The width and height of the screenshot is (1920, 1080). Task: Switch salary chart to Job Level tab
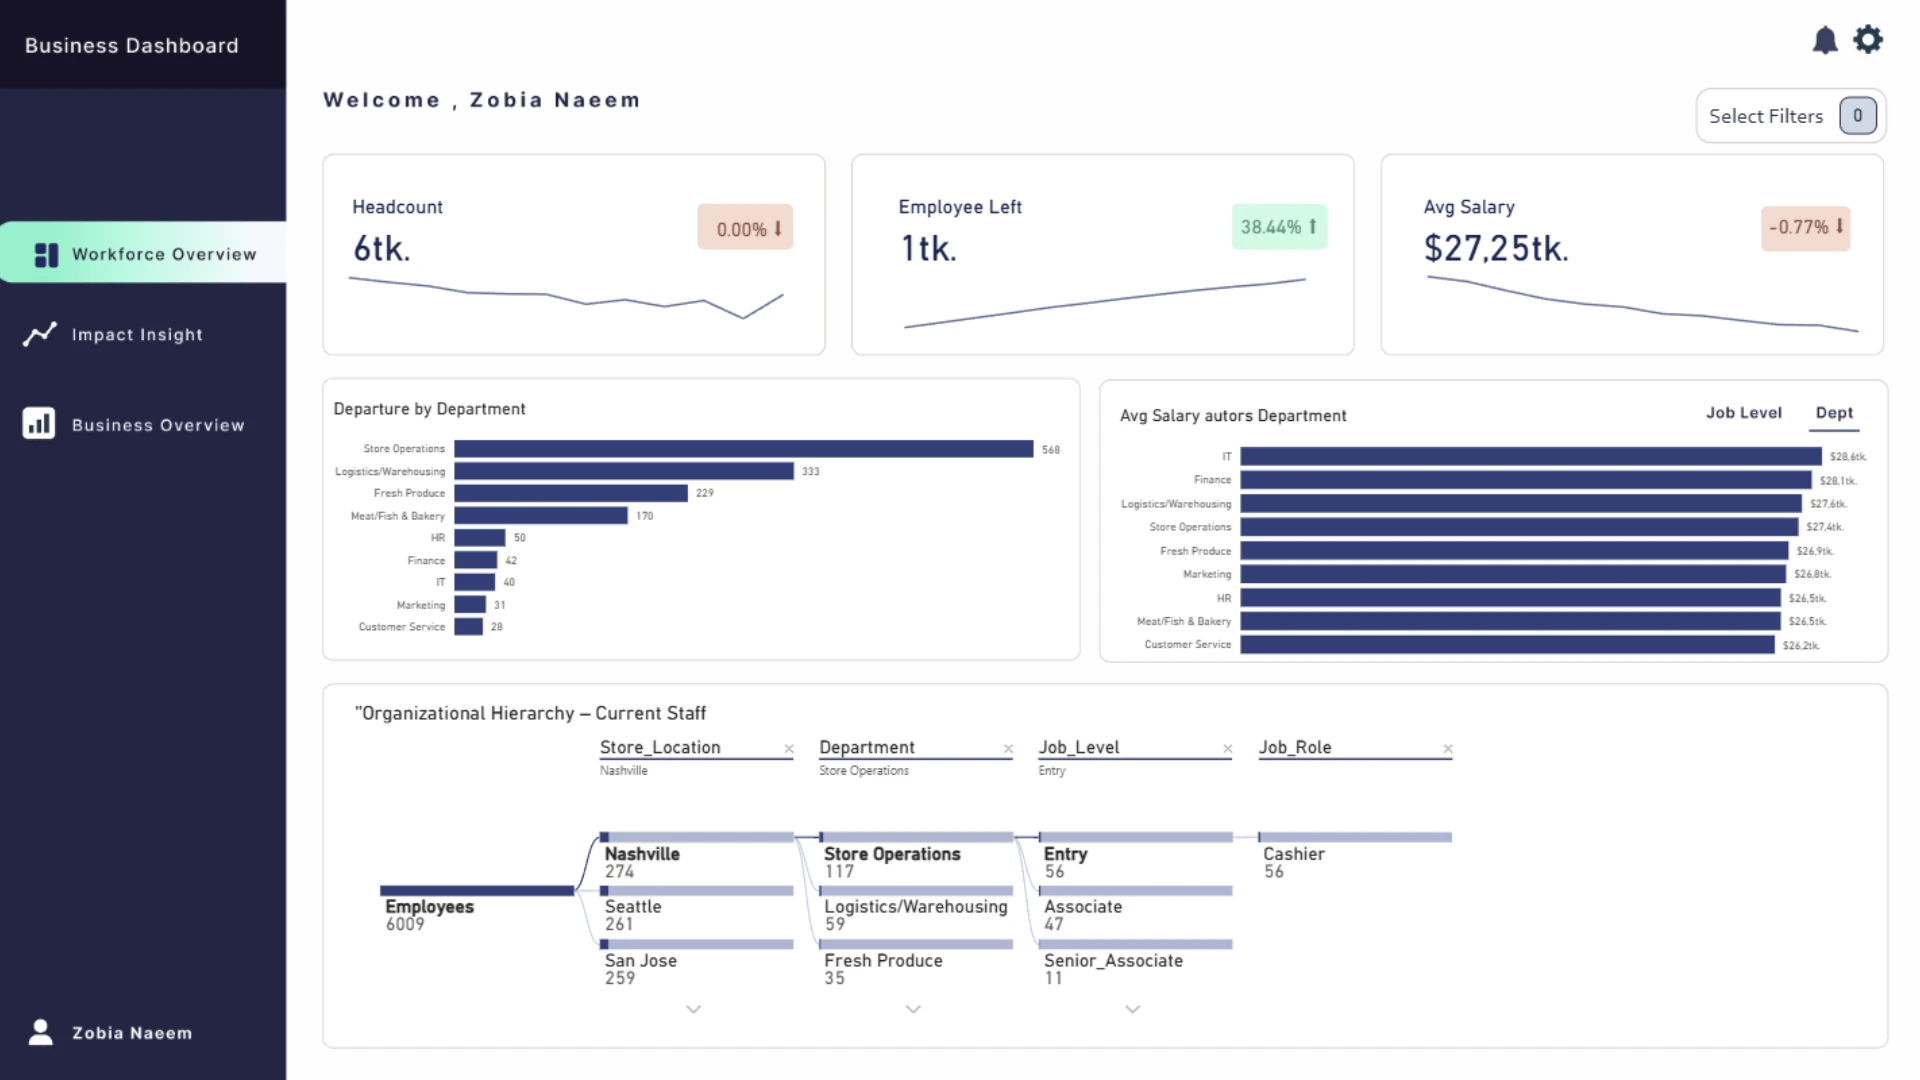click(1743, 413)
